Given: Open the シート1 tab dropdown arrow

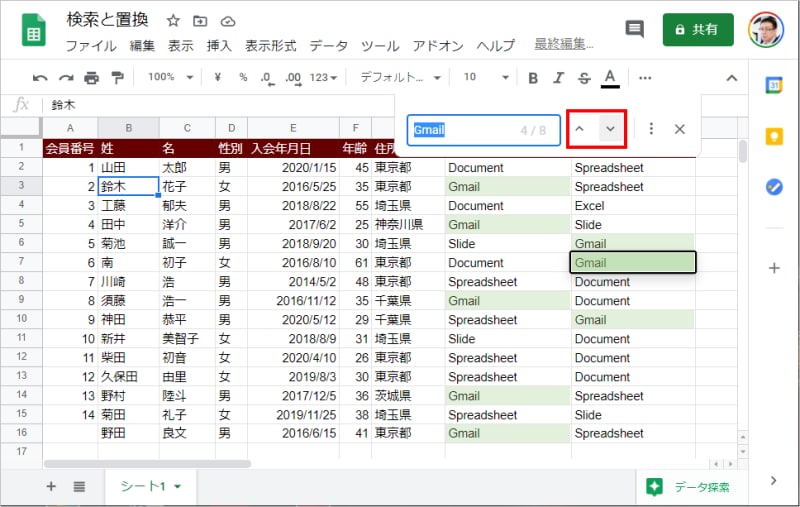Looking at the screenshot, I should click(x=178, y=487).
